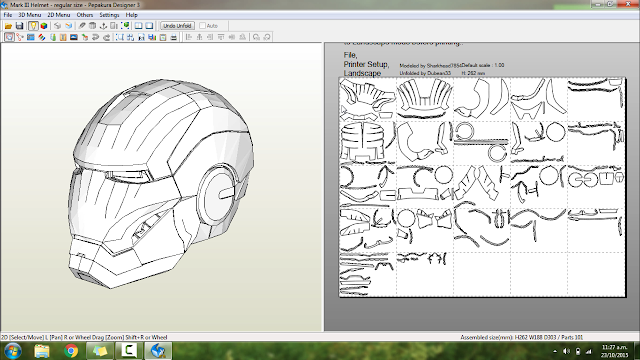This screenshot has height=360, width=640.
Task: Click the Google Chrome taskbar icon
Action: click(x=71, y=351)
